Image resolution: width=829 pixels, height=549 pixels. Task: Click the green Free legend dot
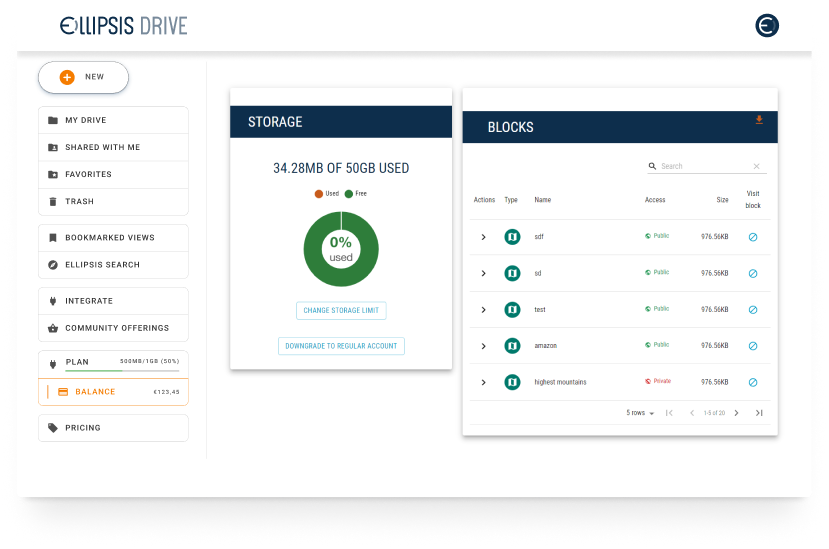pyautogui.click(x=349, y=194)
